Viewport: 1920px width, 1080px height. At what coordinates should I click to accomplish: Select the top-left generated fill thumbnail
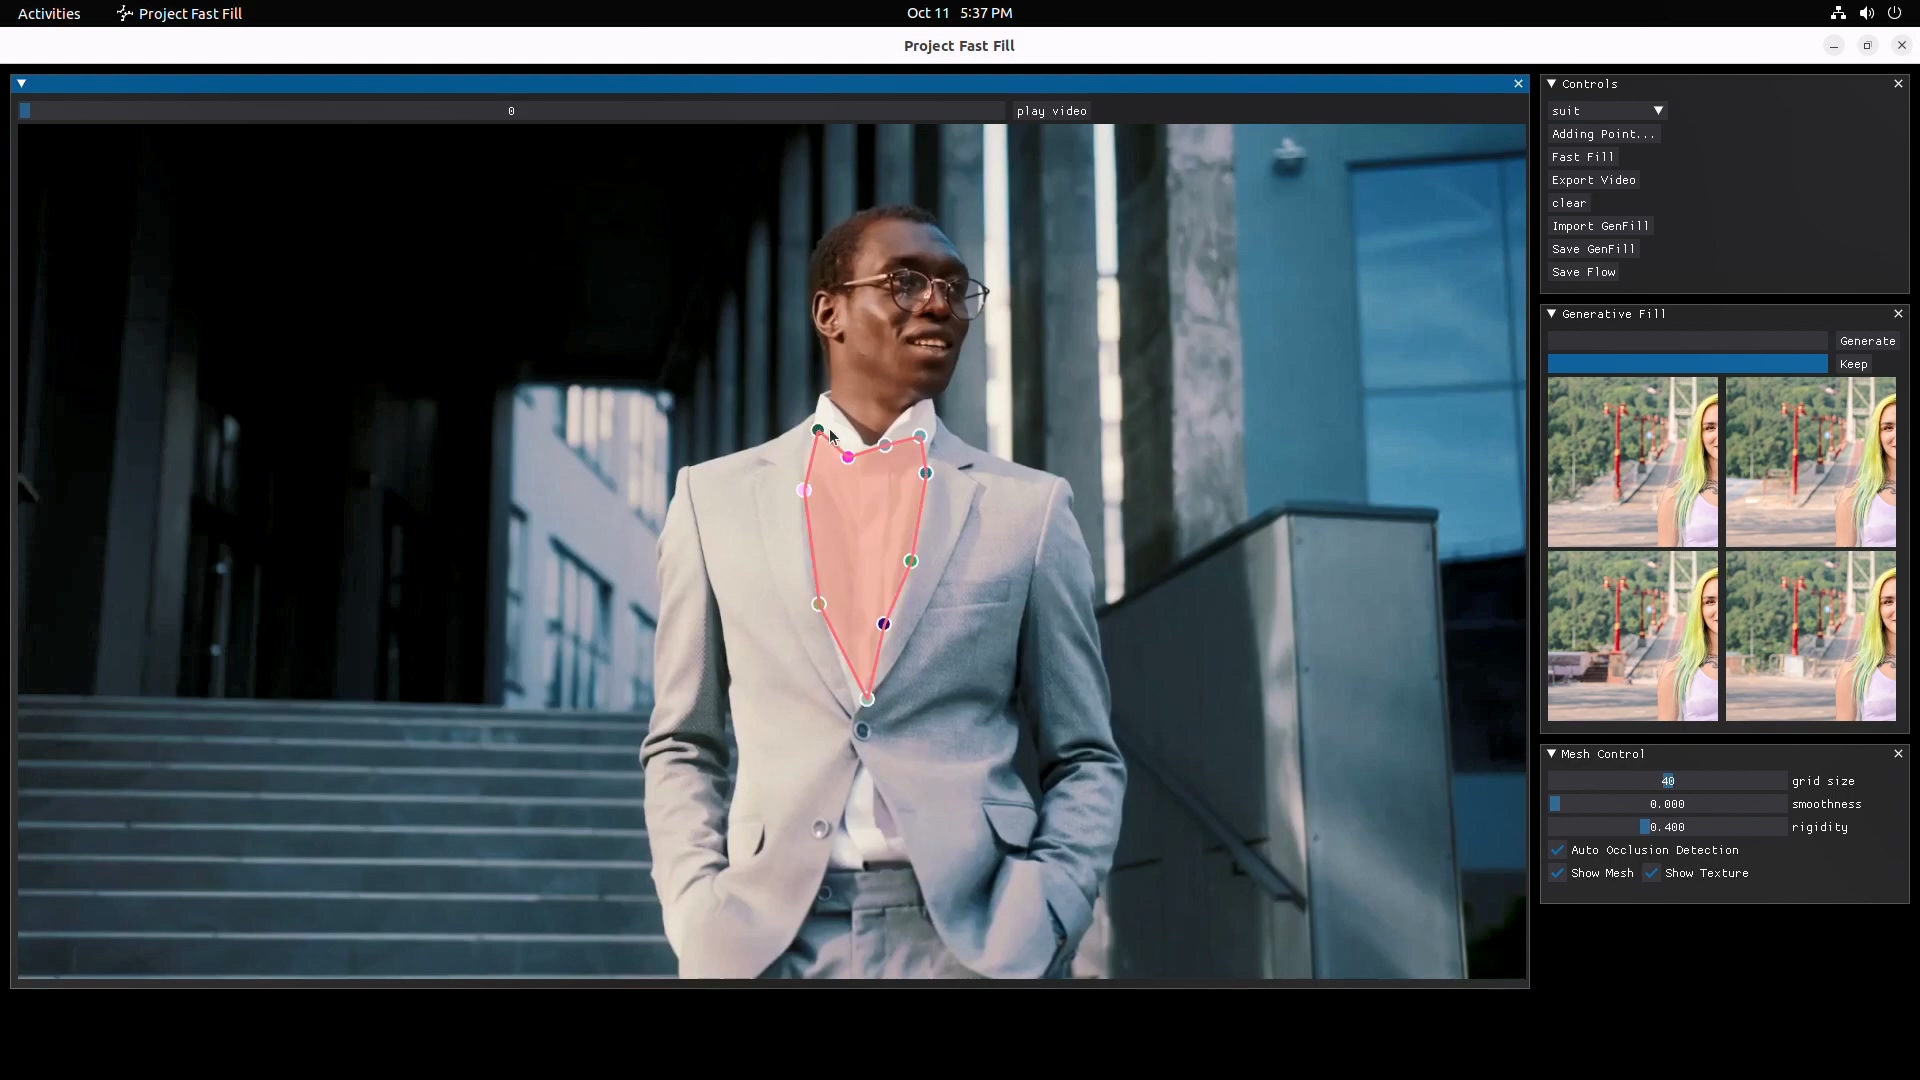pyautogui.click(x=1632, y=462)
